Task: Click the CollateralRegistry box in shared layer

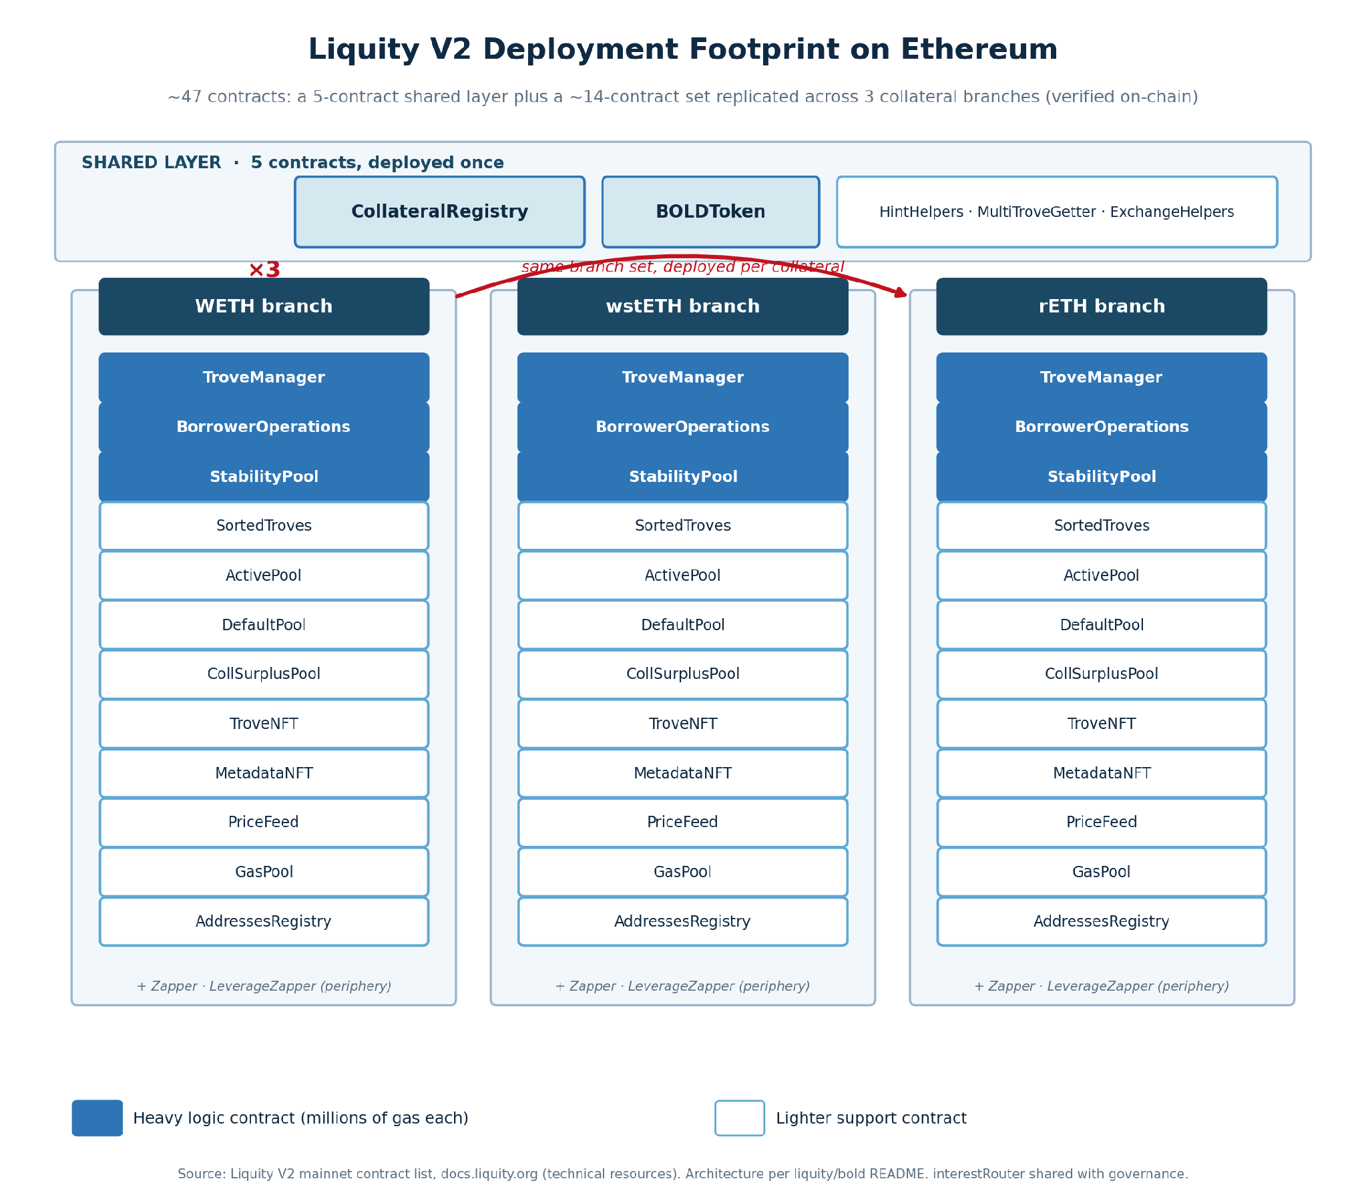Action: 439,212
